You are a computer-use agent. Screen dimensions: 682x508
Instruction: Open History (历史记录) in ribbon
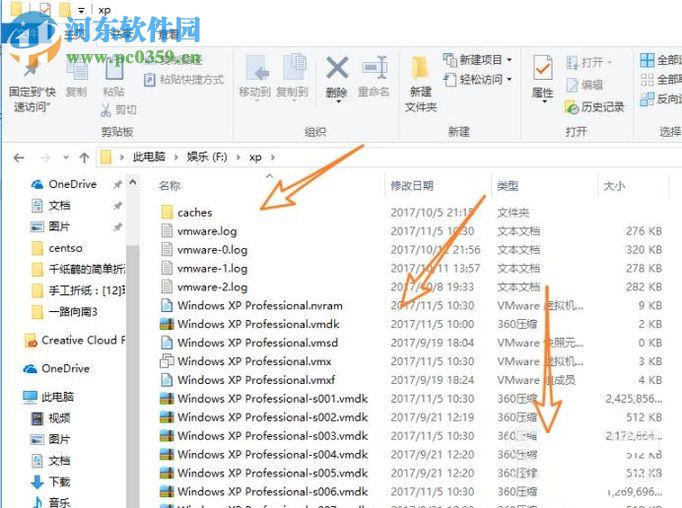pyautogui.click(x=595, y=107)
